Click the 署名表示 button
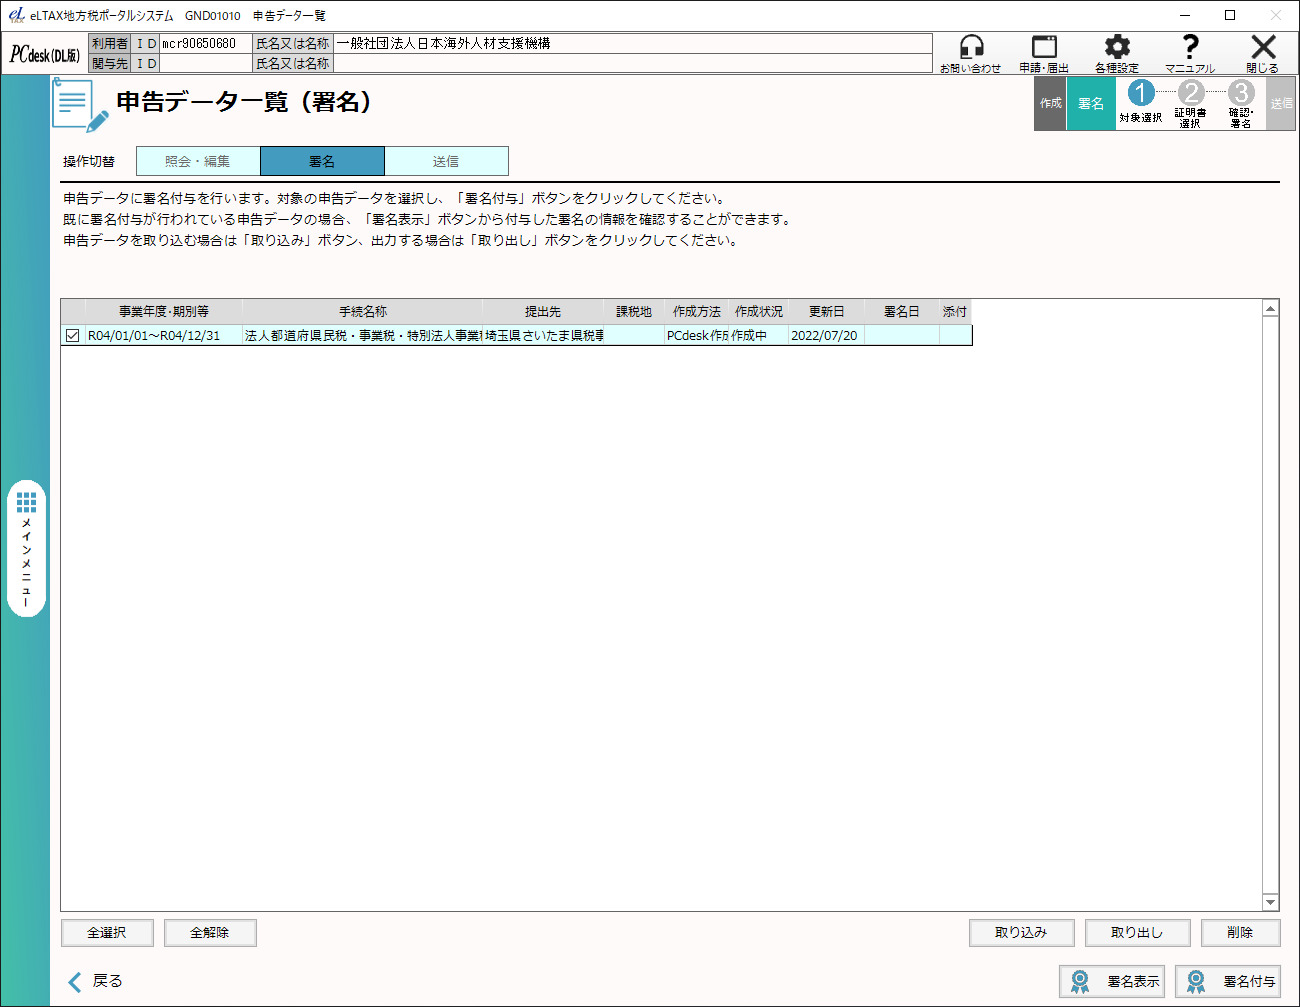 [x=1112, y=982]
